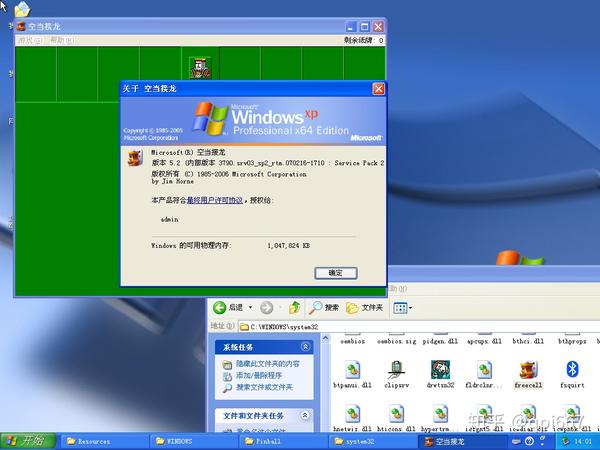The image size is (600, 450).
Task: Open 帮助 menu in FreeCell window
Action: (x=62, y=40)
